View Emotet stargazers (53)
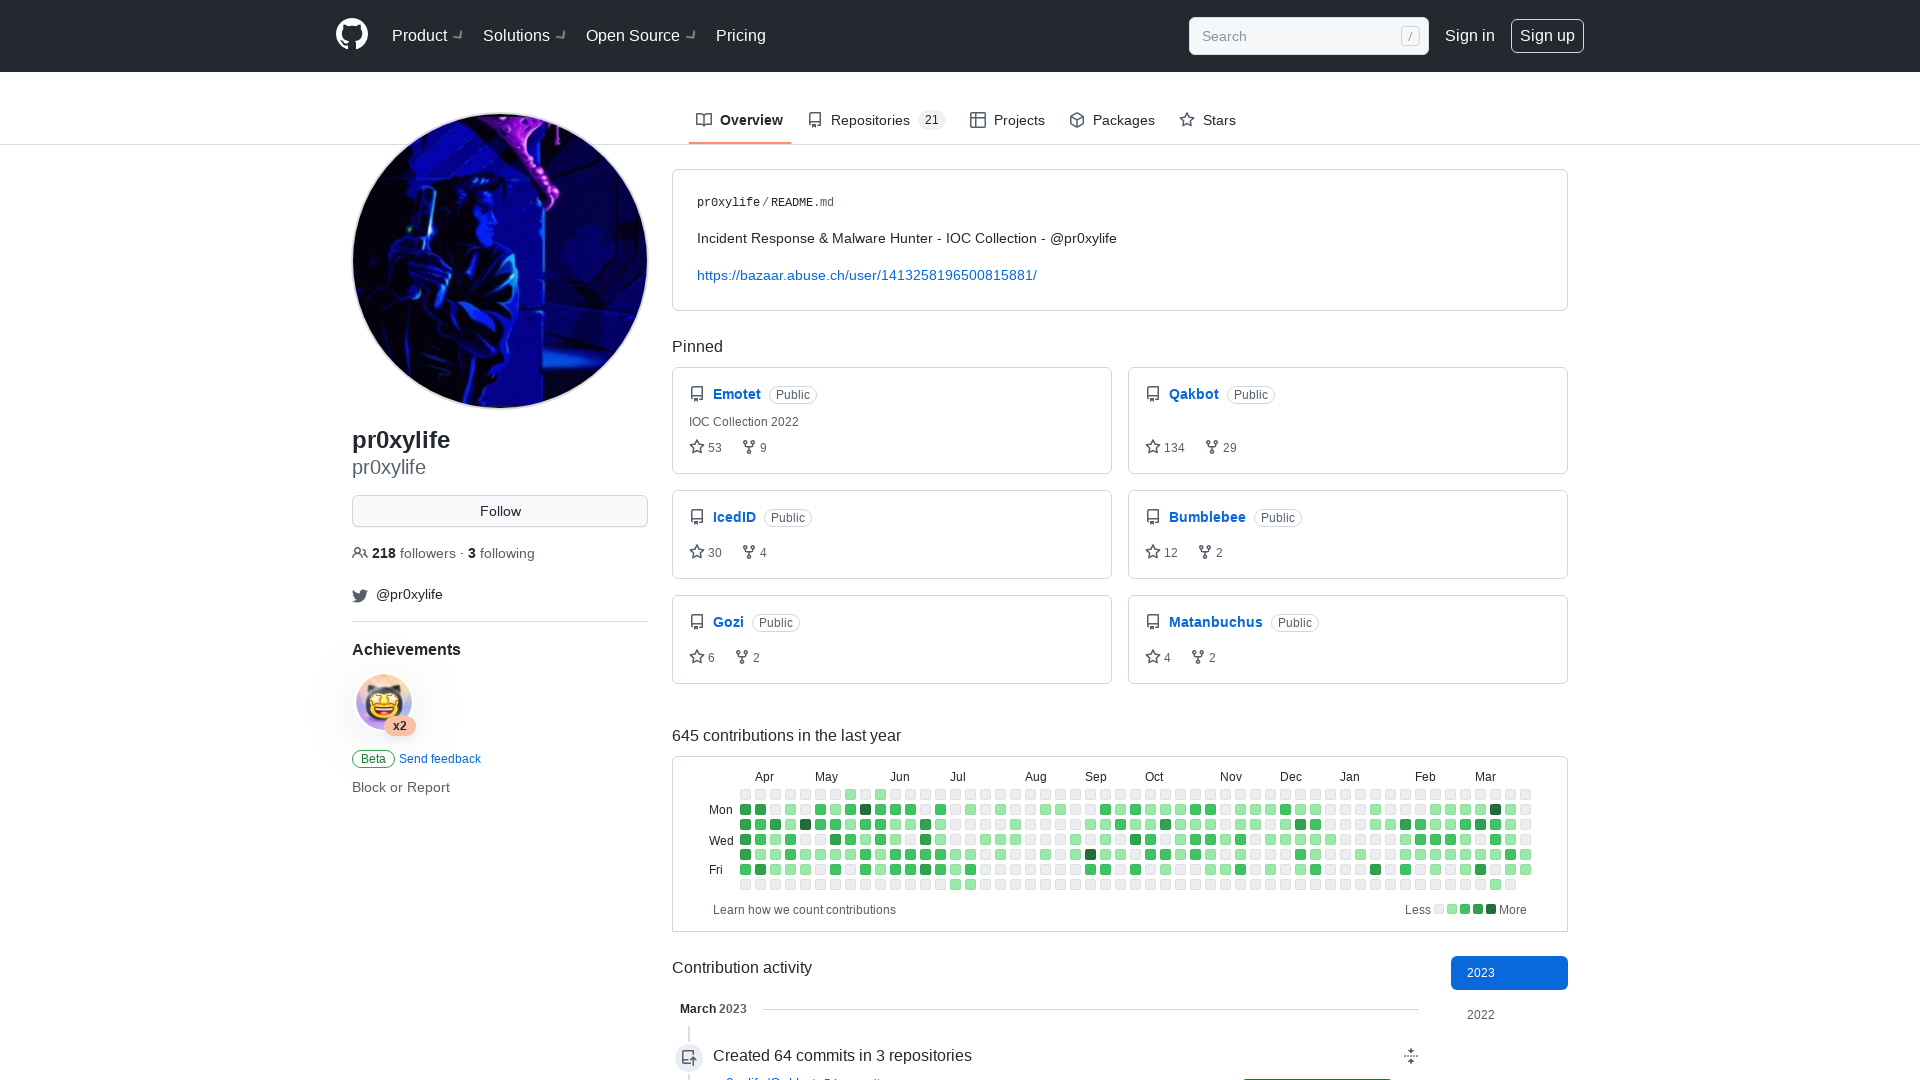The image size is (1920, 1080). (x=705, y=447)
